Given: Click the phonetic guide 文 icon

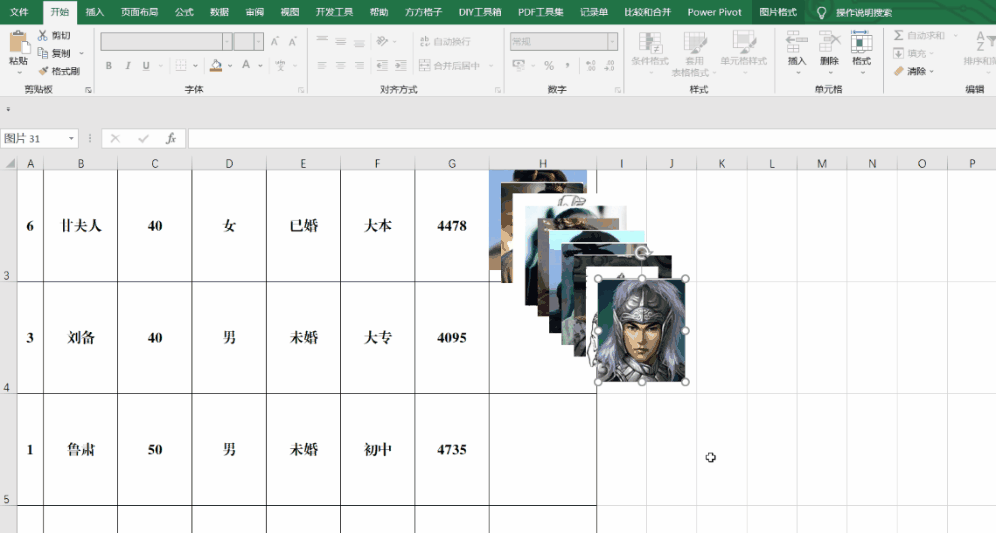Looking at the screenshot, I should (280, 65).
